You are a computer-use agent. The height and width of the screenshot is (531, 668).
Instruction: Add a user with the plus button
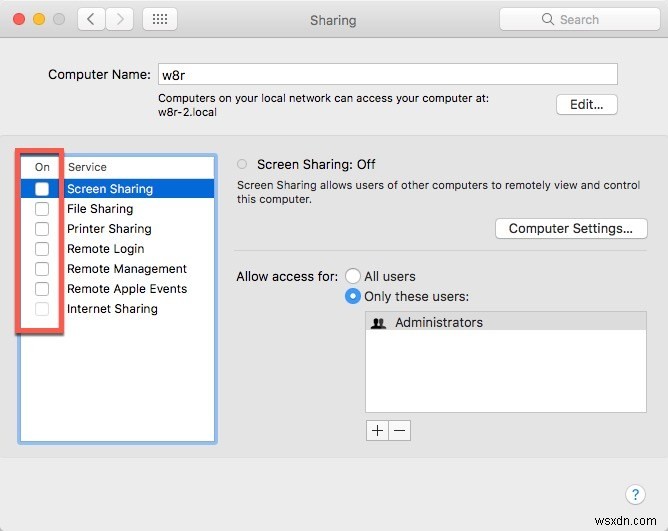click(377, 430)
